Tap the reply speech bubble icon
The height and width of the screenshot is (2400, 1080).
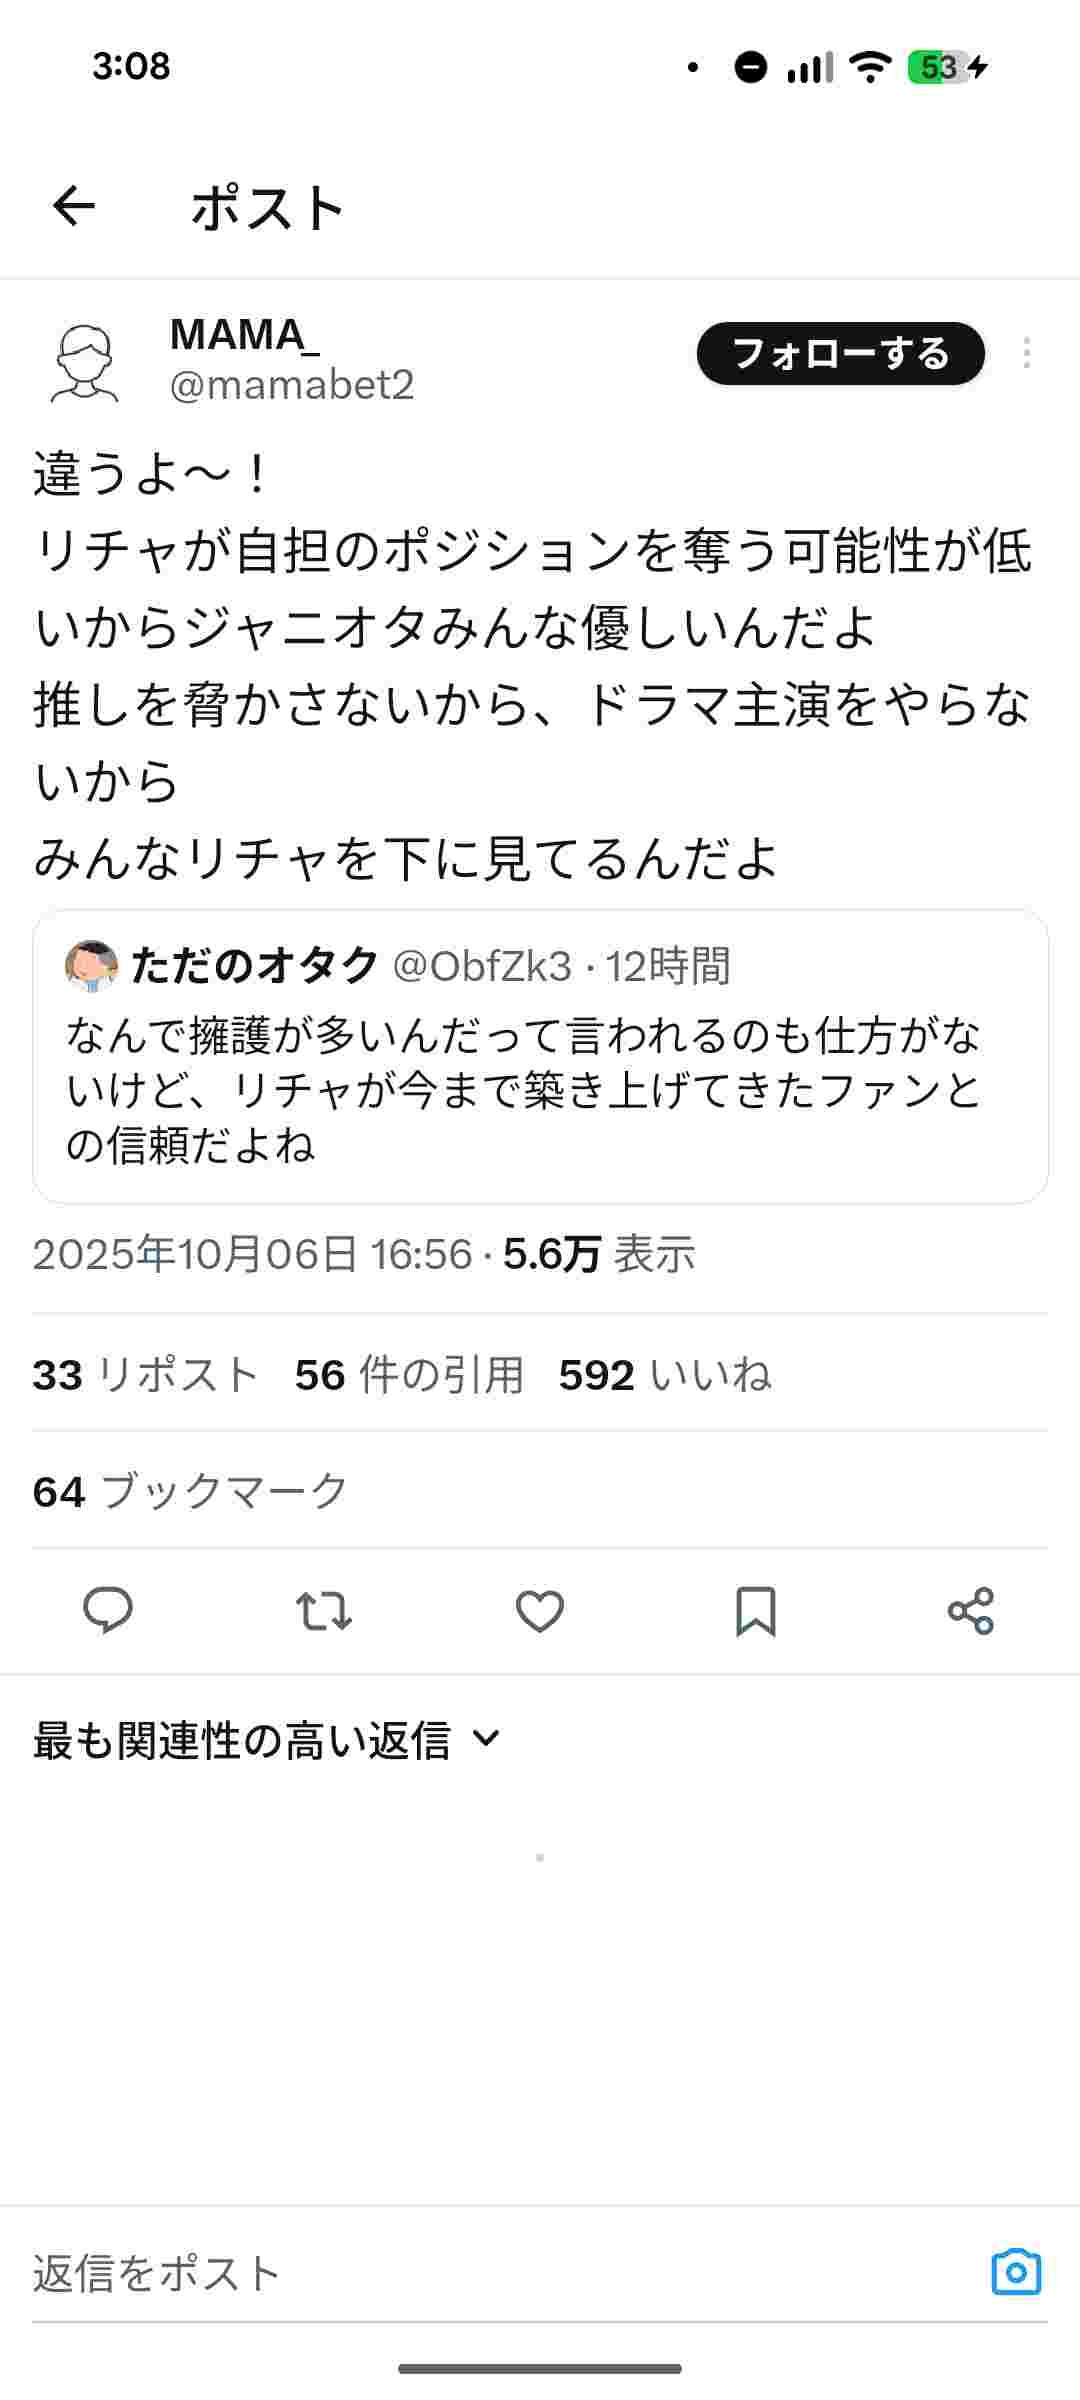click(108, 1611)
